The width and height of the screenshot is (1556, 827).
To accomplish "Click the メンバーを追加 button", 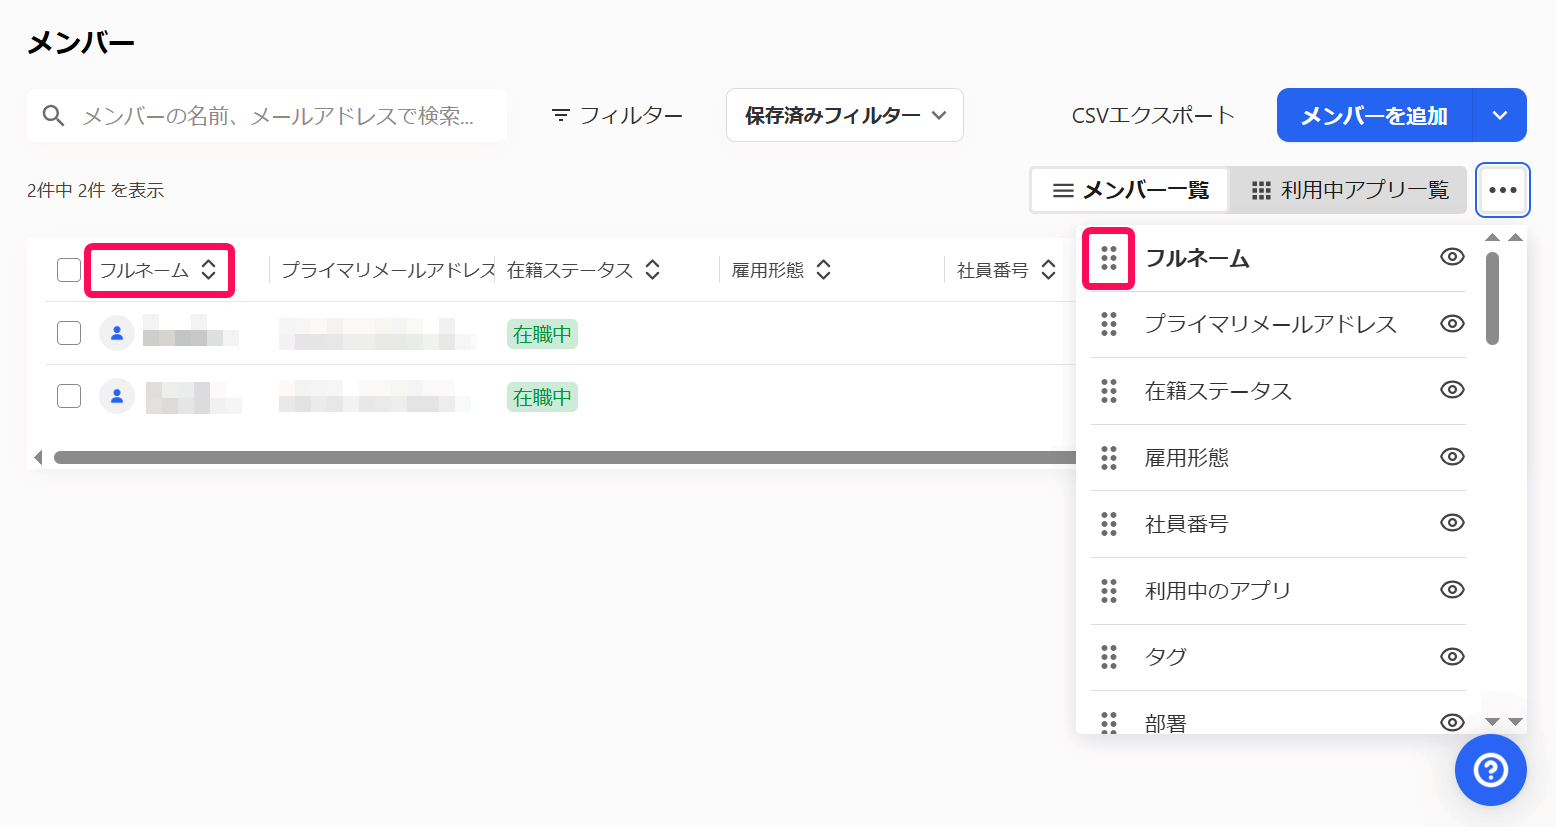I will pos(1374,115).
